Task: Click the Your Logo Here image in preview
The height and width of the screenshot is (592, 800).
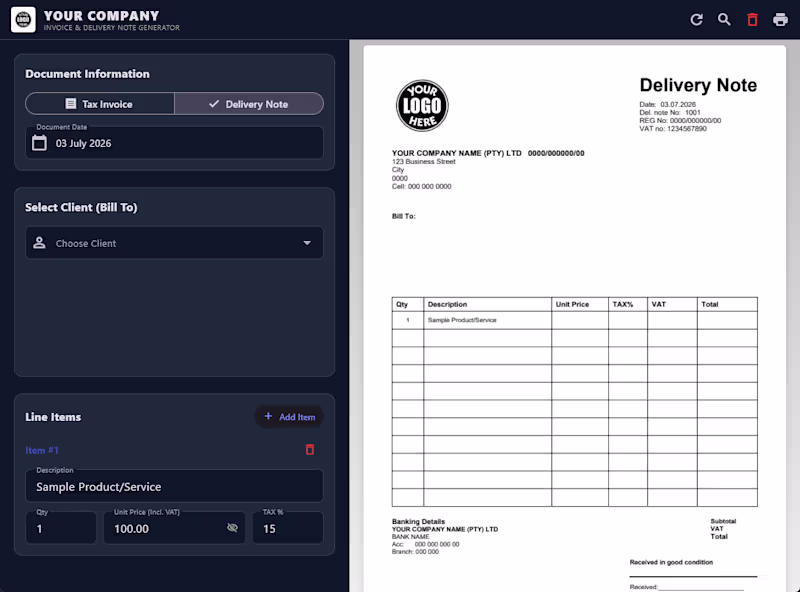Action: click(422, 106)
